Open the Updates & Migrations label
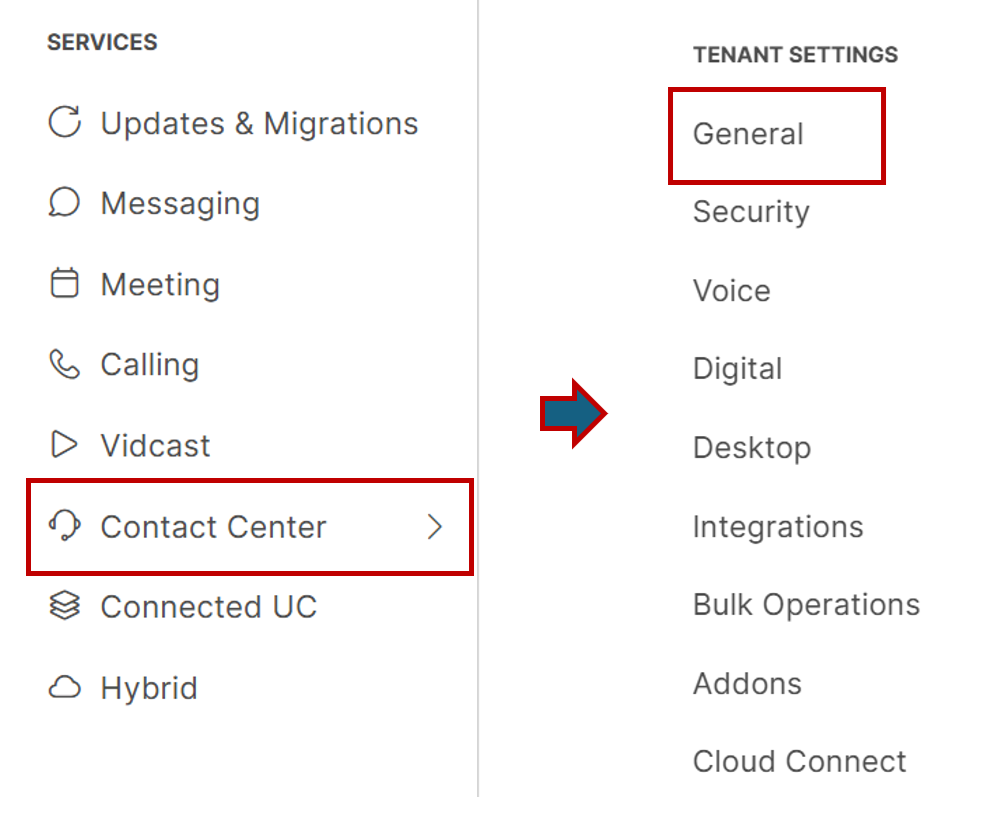1000x834 pixels. 259,123
